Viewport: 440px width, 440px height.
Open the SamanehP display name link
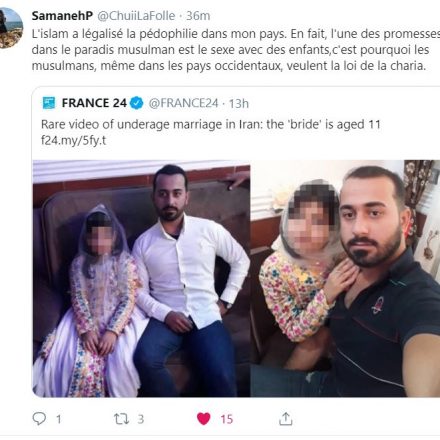click(62, 16)
